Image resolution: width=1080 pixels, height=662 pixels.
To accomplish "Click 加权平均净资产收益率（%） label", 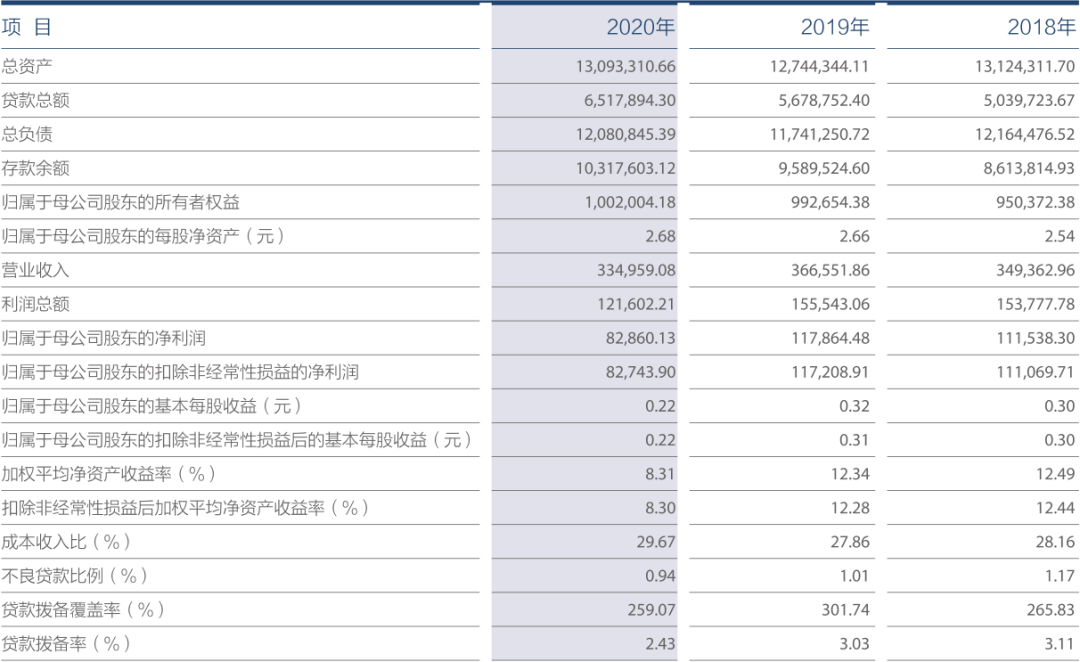I will point(109,474).
